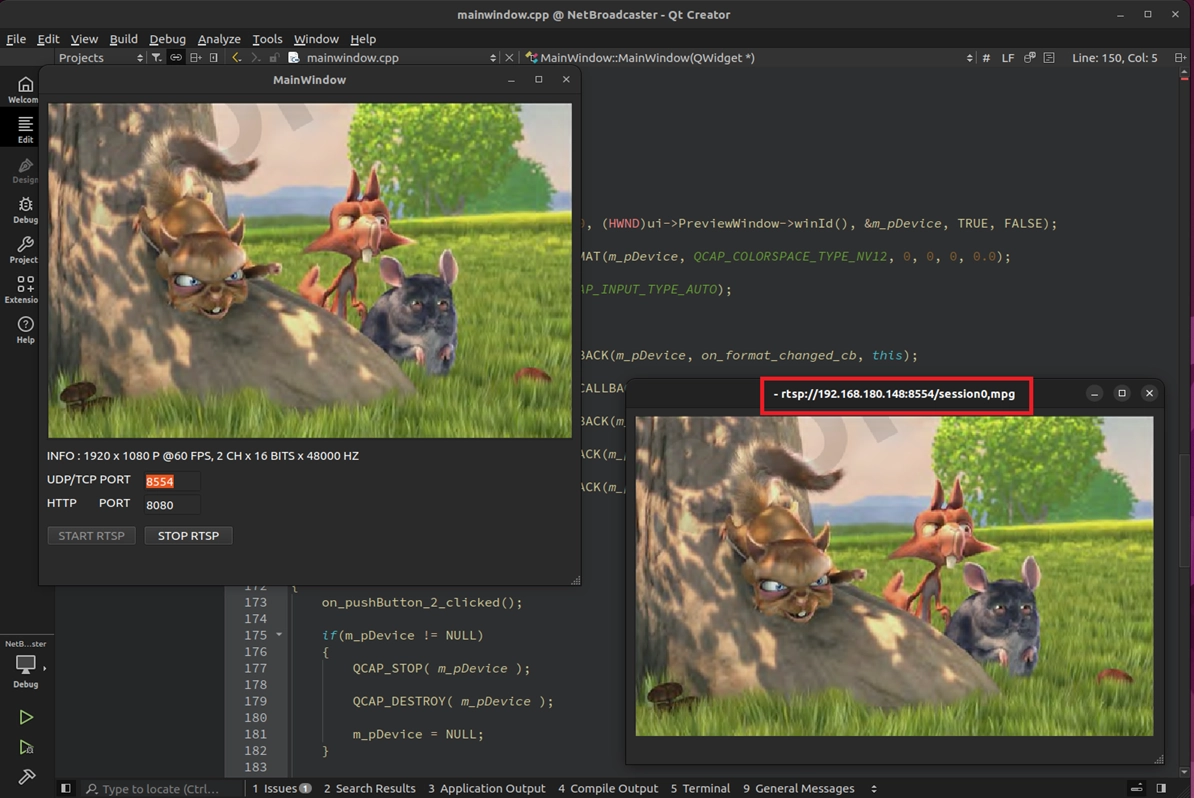Viewport: 1194px width, 798px height.
Task: Toggle the right sidebar visibility
Action: point(1161,789)
